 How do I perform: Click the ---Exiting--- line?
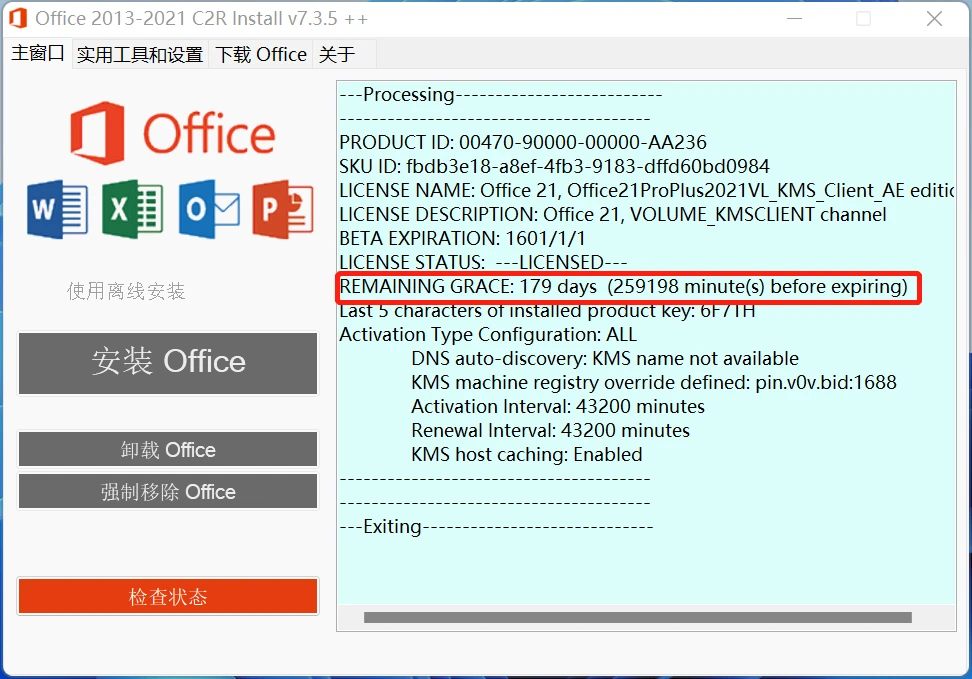(496, 526)
